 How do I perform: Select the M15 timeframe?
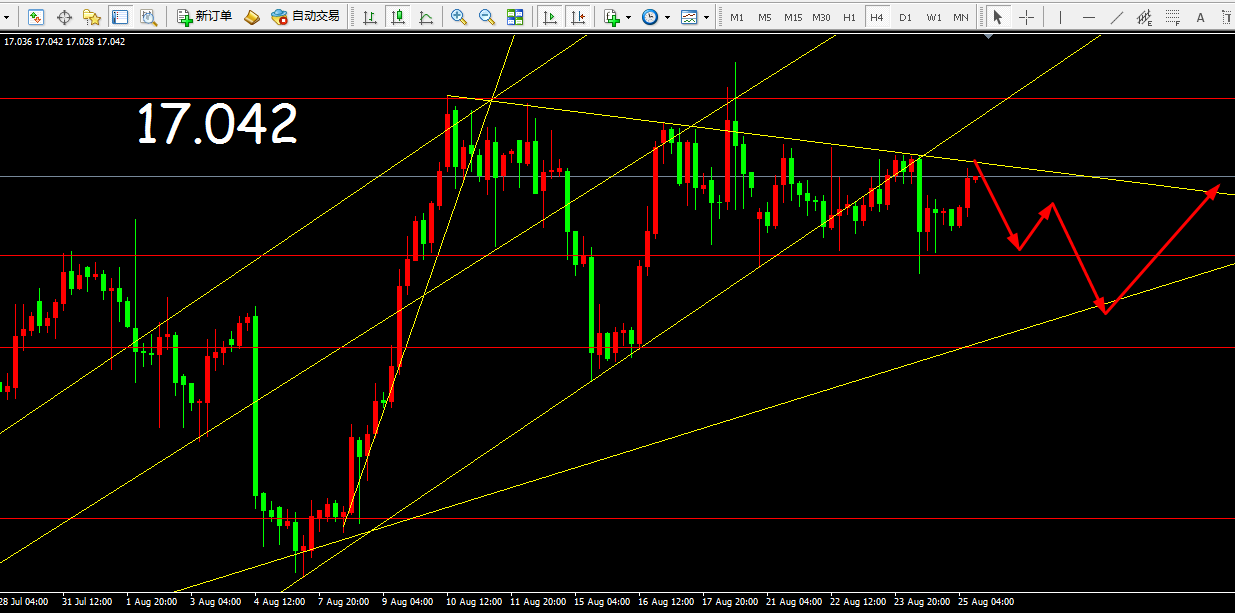792,18
